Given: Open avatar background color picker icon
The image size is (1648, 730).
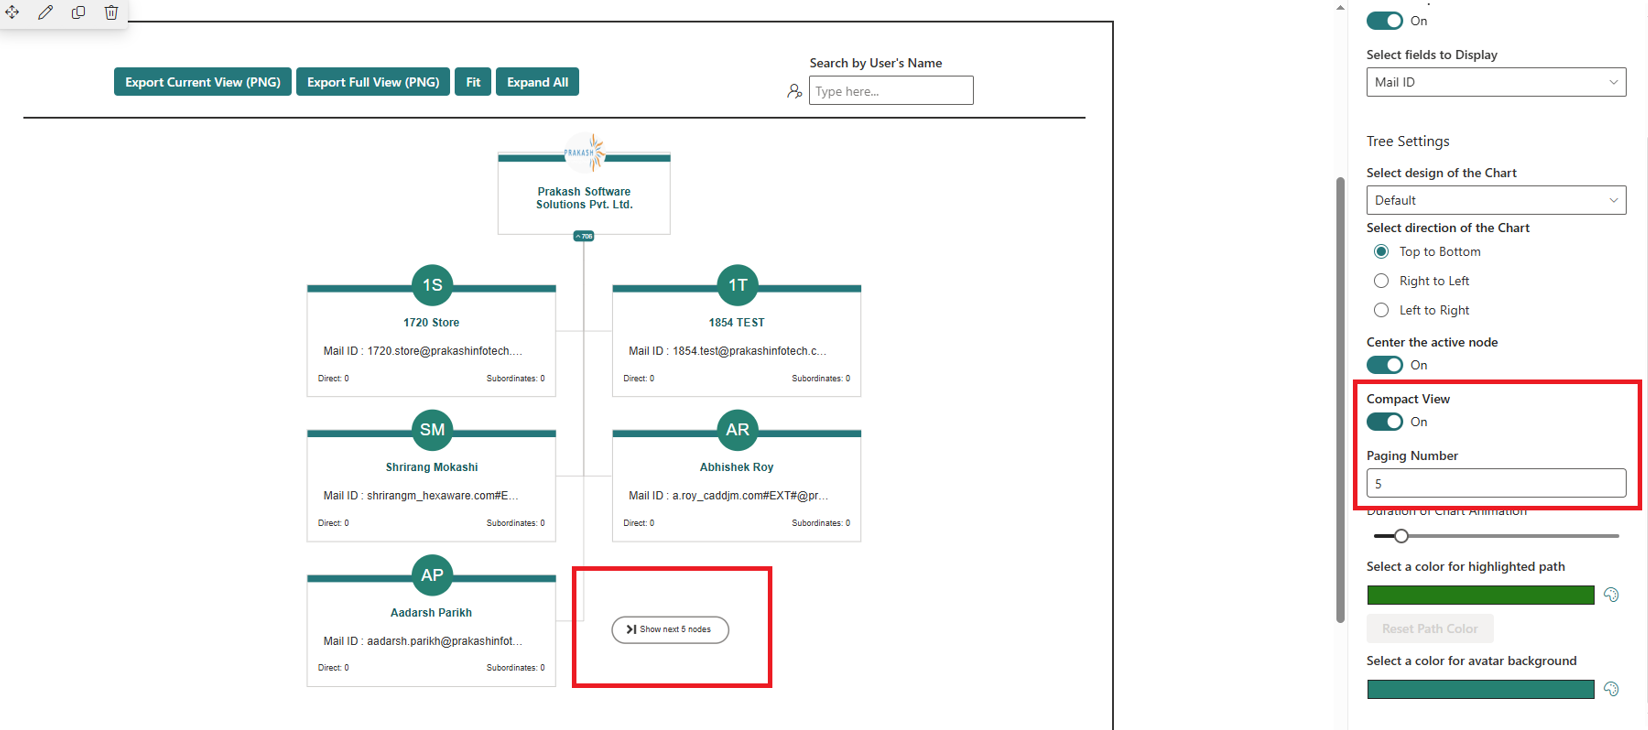Looking at the screenshot, I should 1611,689.
